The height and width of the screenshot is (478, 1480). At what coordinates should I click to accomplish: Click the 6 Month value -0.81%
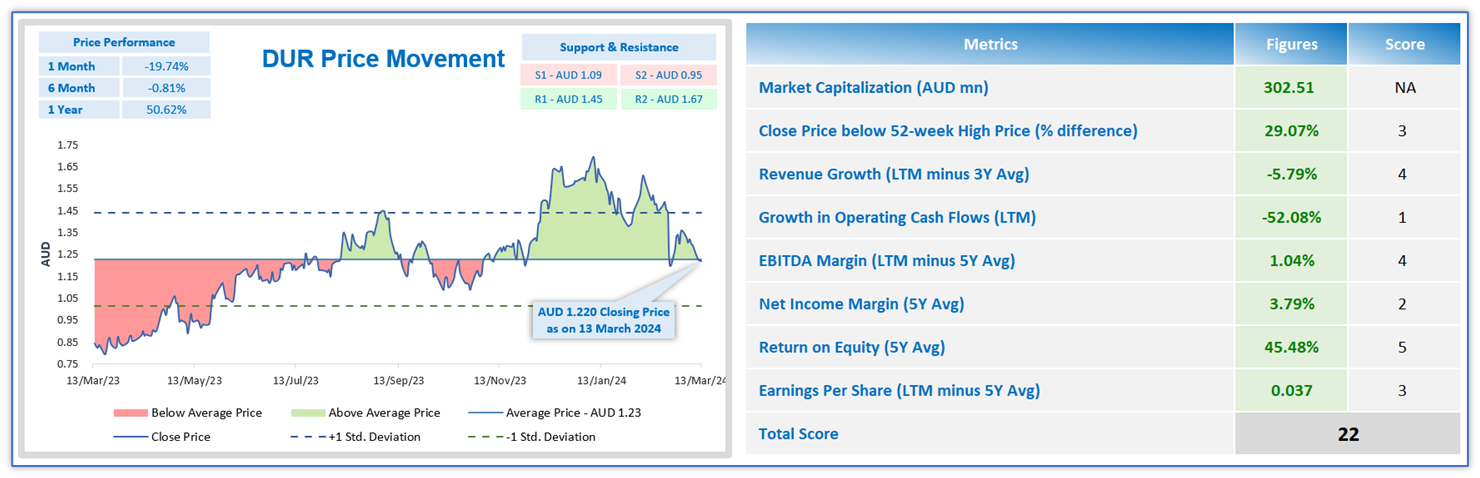[165, 88]
